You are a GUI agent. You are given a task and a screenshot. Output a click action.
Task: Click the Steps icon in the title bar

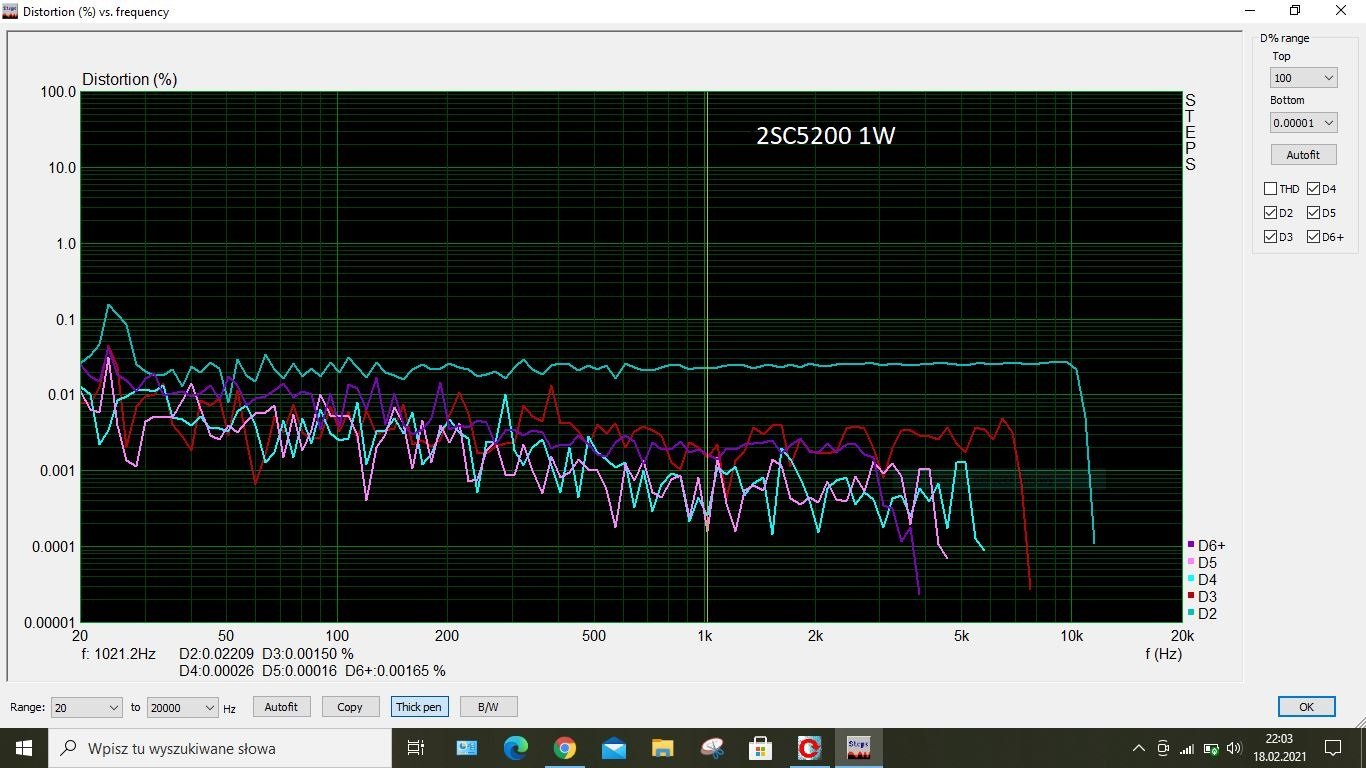point(10,11)
